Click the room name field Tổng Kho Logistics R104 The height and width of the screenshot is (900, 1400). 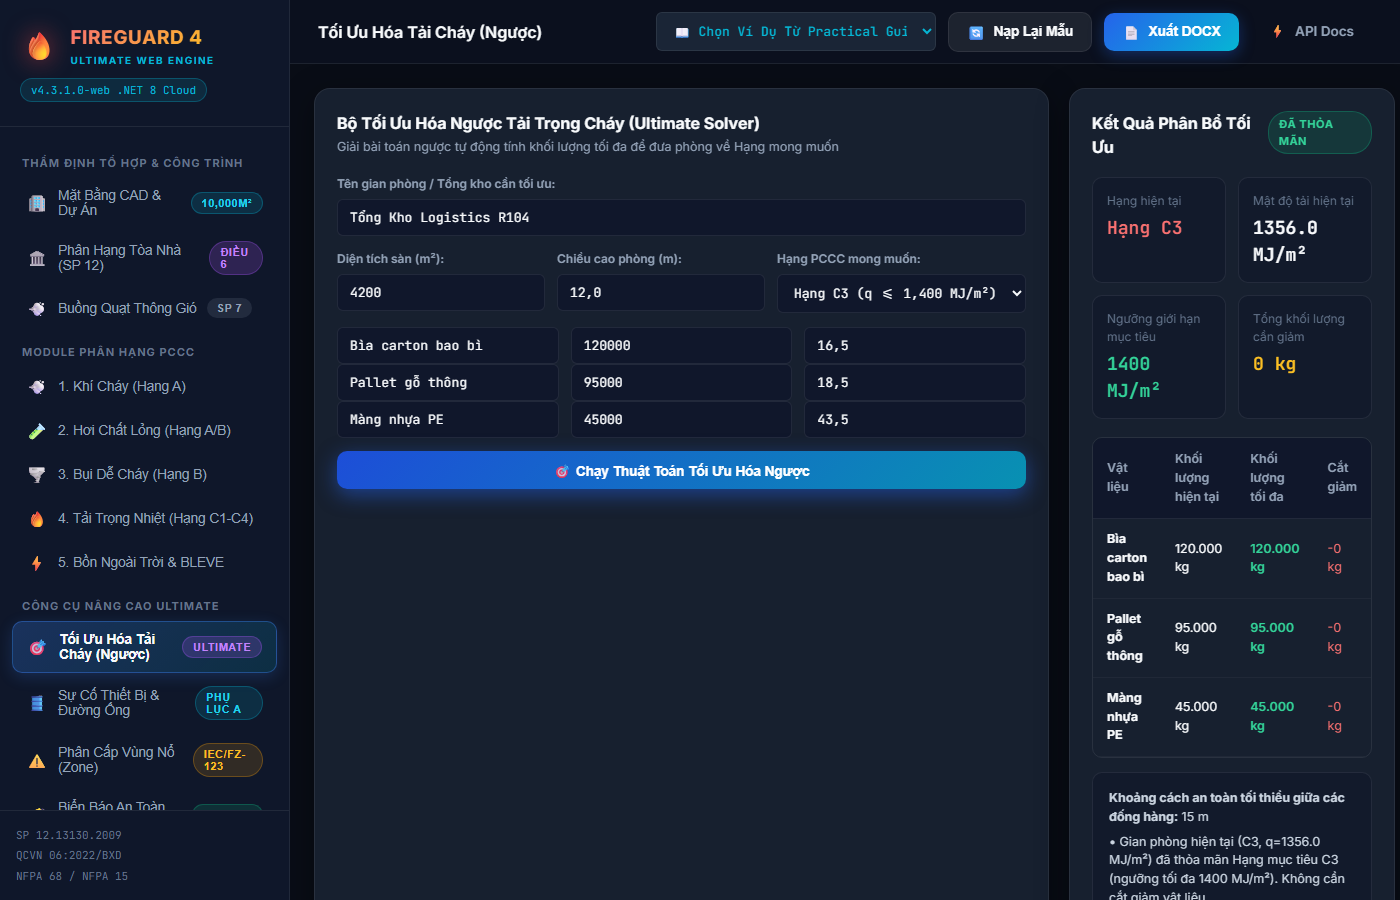coord(681,217)
